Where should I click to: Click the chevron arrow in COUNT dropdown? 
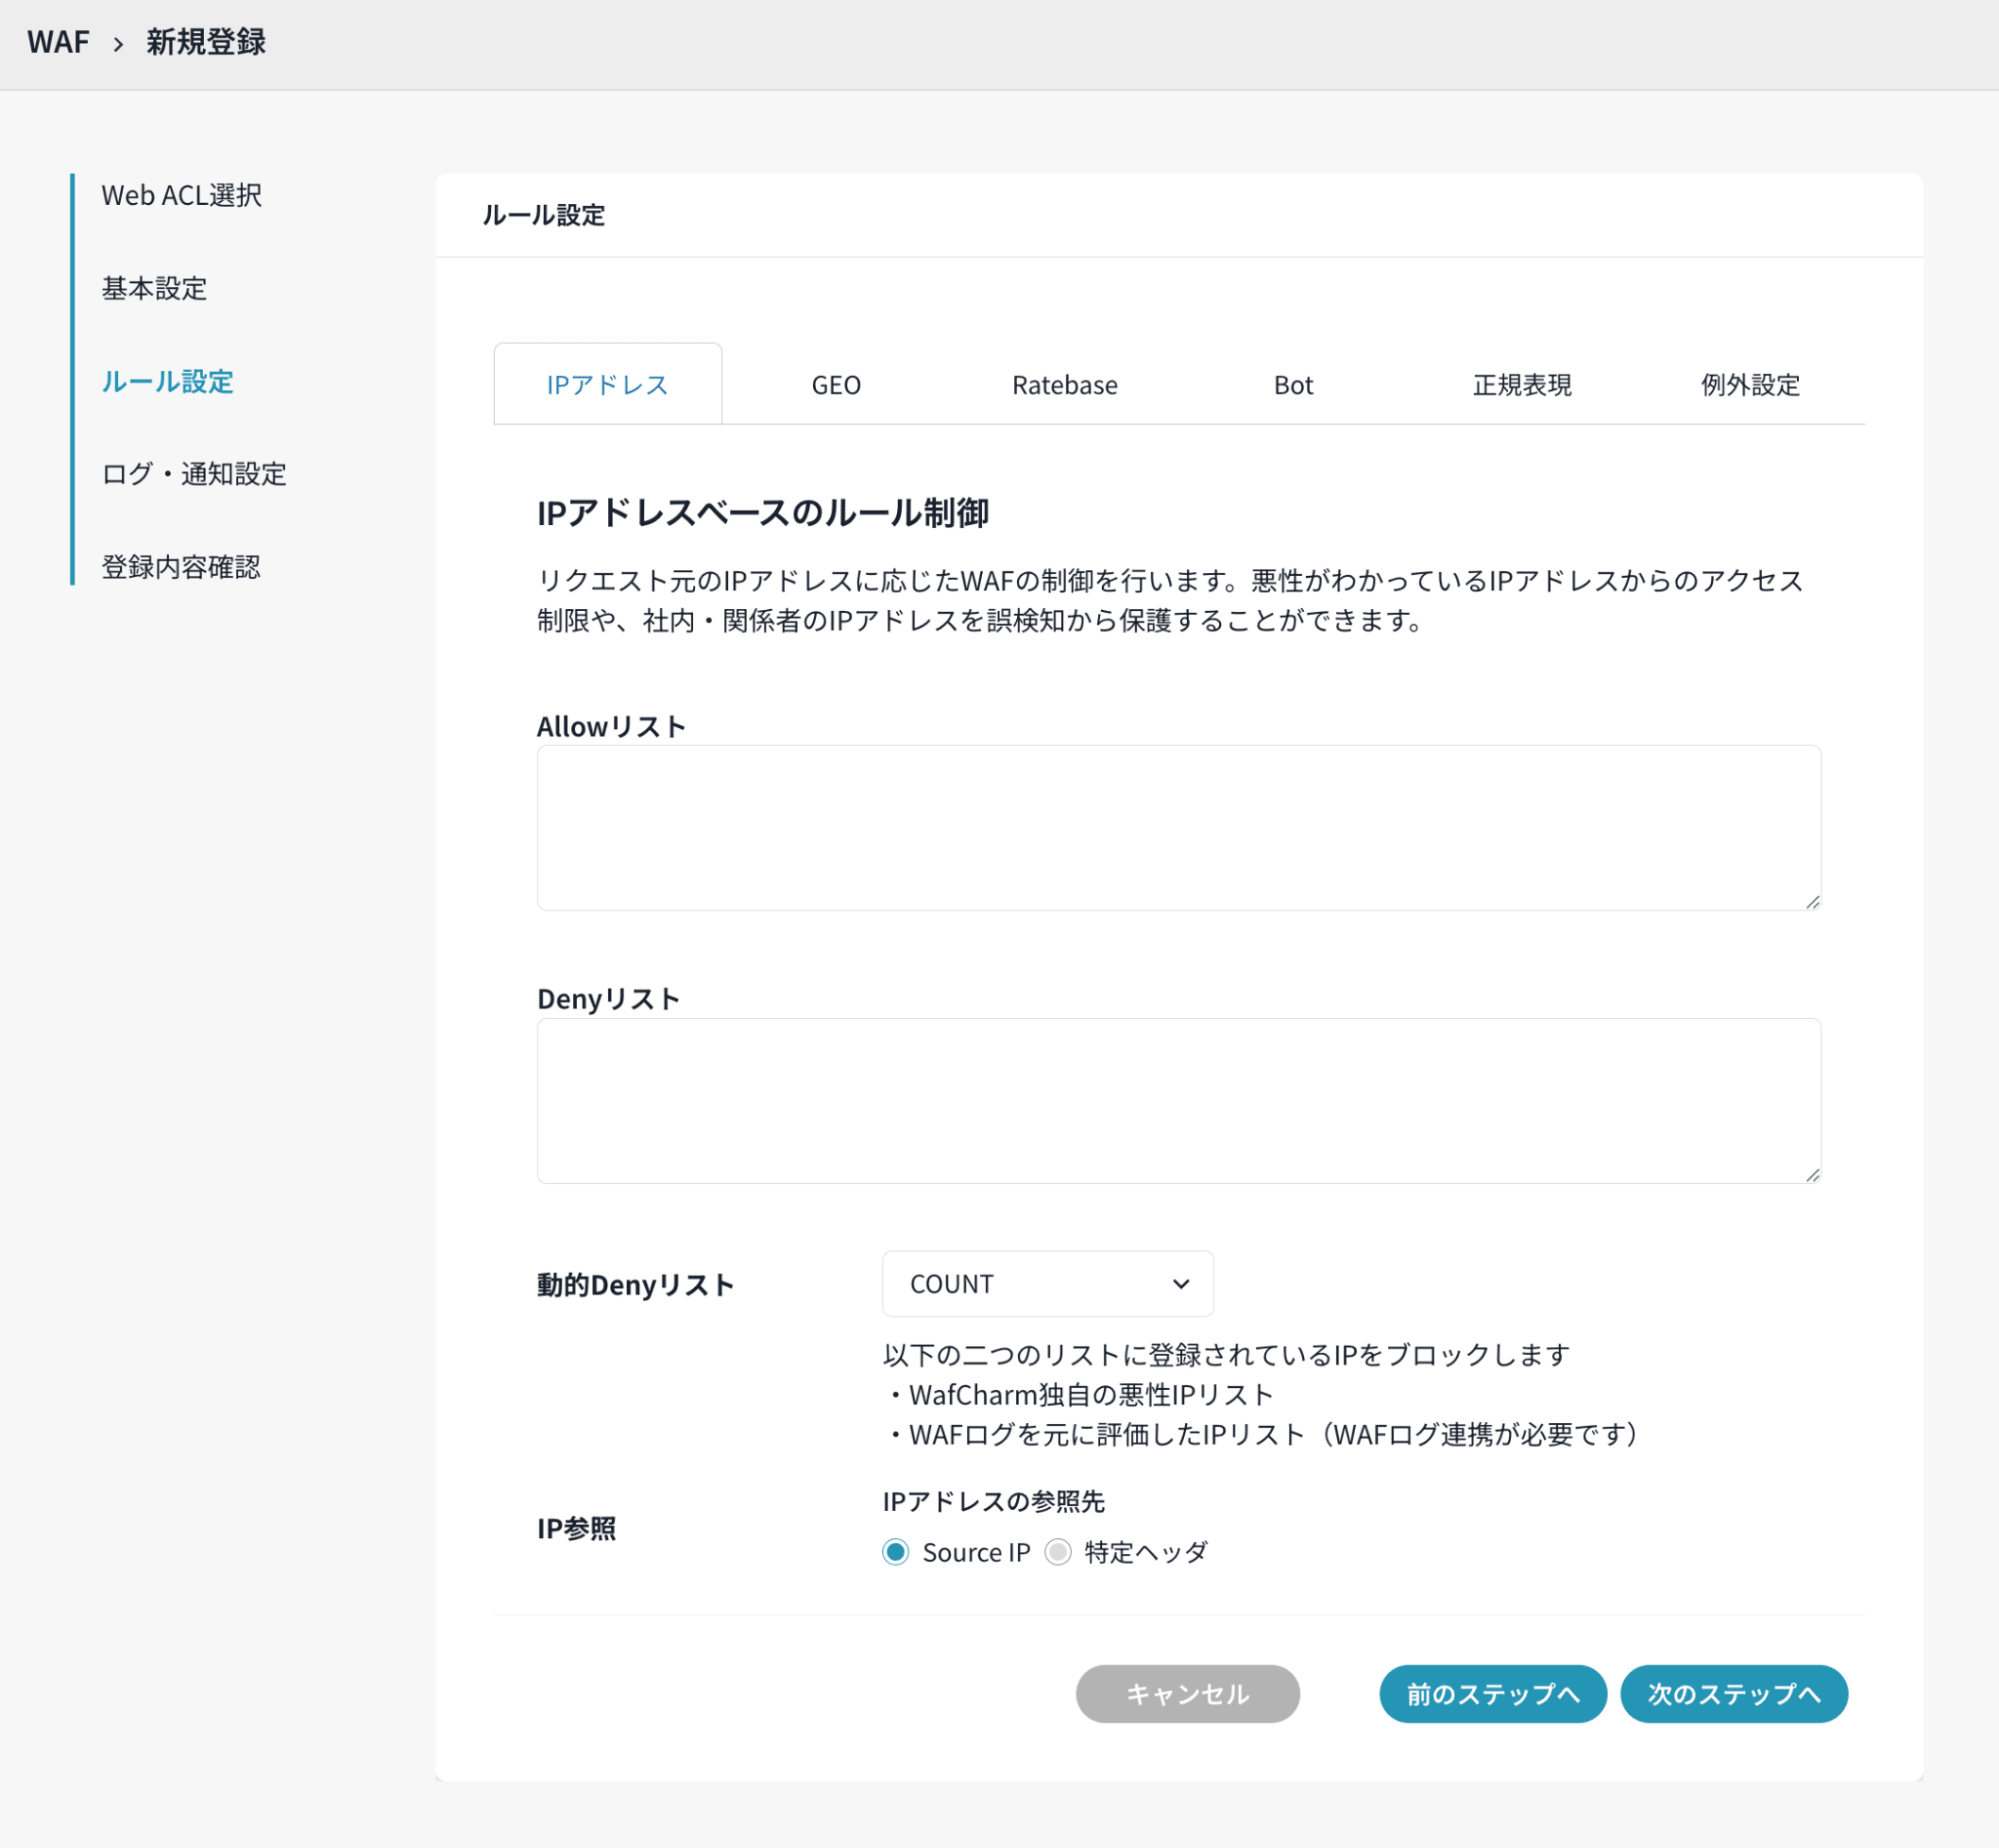point(1181,1284)
